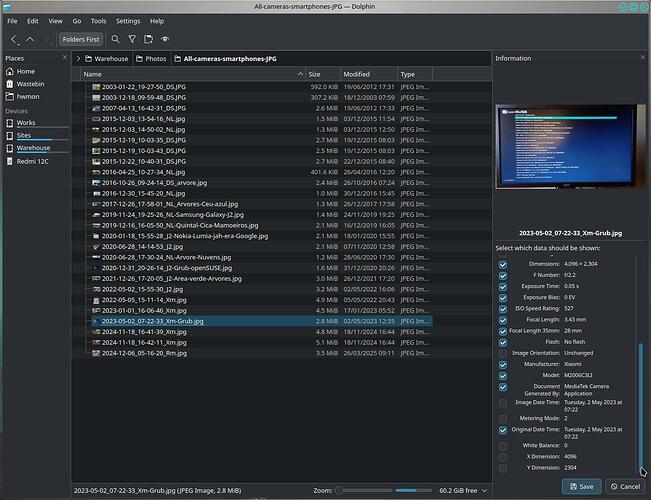This screenshot has height=500, width=651.
Task: Click the Back navigation arrow
Action: 13,39
